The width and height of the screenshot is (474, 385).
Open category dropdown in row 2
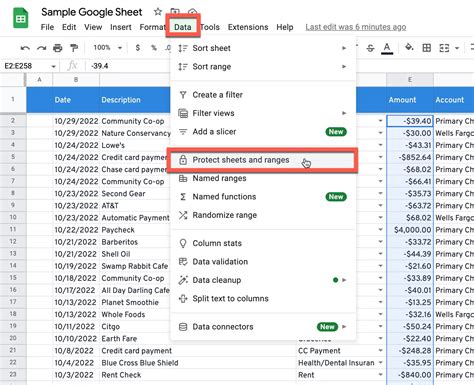pyautogui.click(x=380, y=121)
